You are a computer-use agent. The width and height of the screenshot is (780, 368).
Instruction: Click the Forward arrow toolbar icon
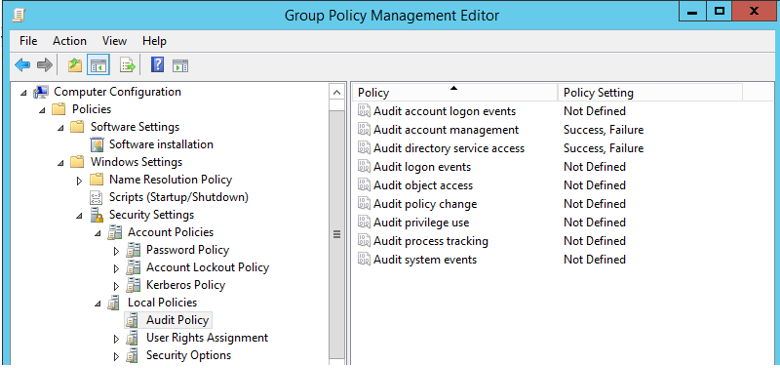(45, 65)
